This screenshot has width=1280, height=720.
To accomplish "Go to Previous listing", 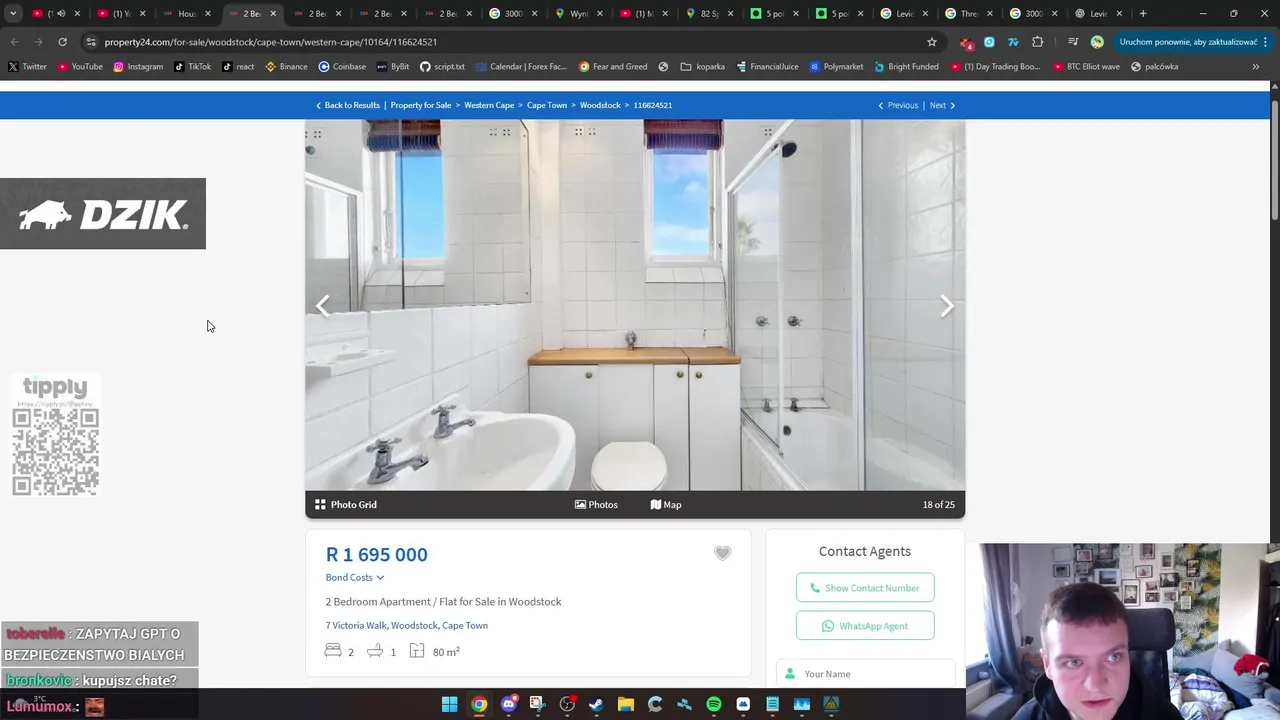I will (898, 105).
